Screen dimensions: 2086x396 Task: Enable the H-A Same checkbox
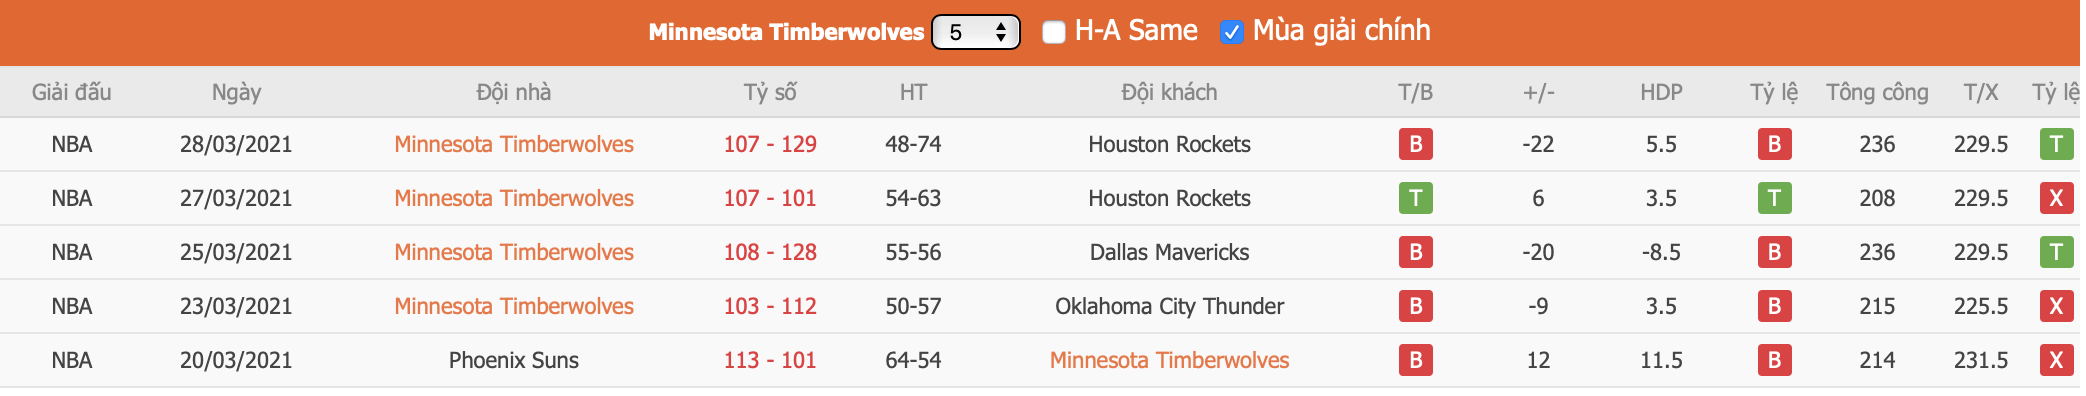[x=1054, y=32]
